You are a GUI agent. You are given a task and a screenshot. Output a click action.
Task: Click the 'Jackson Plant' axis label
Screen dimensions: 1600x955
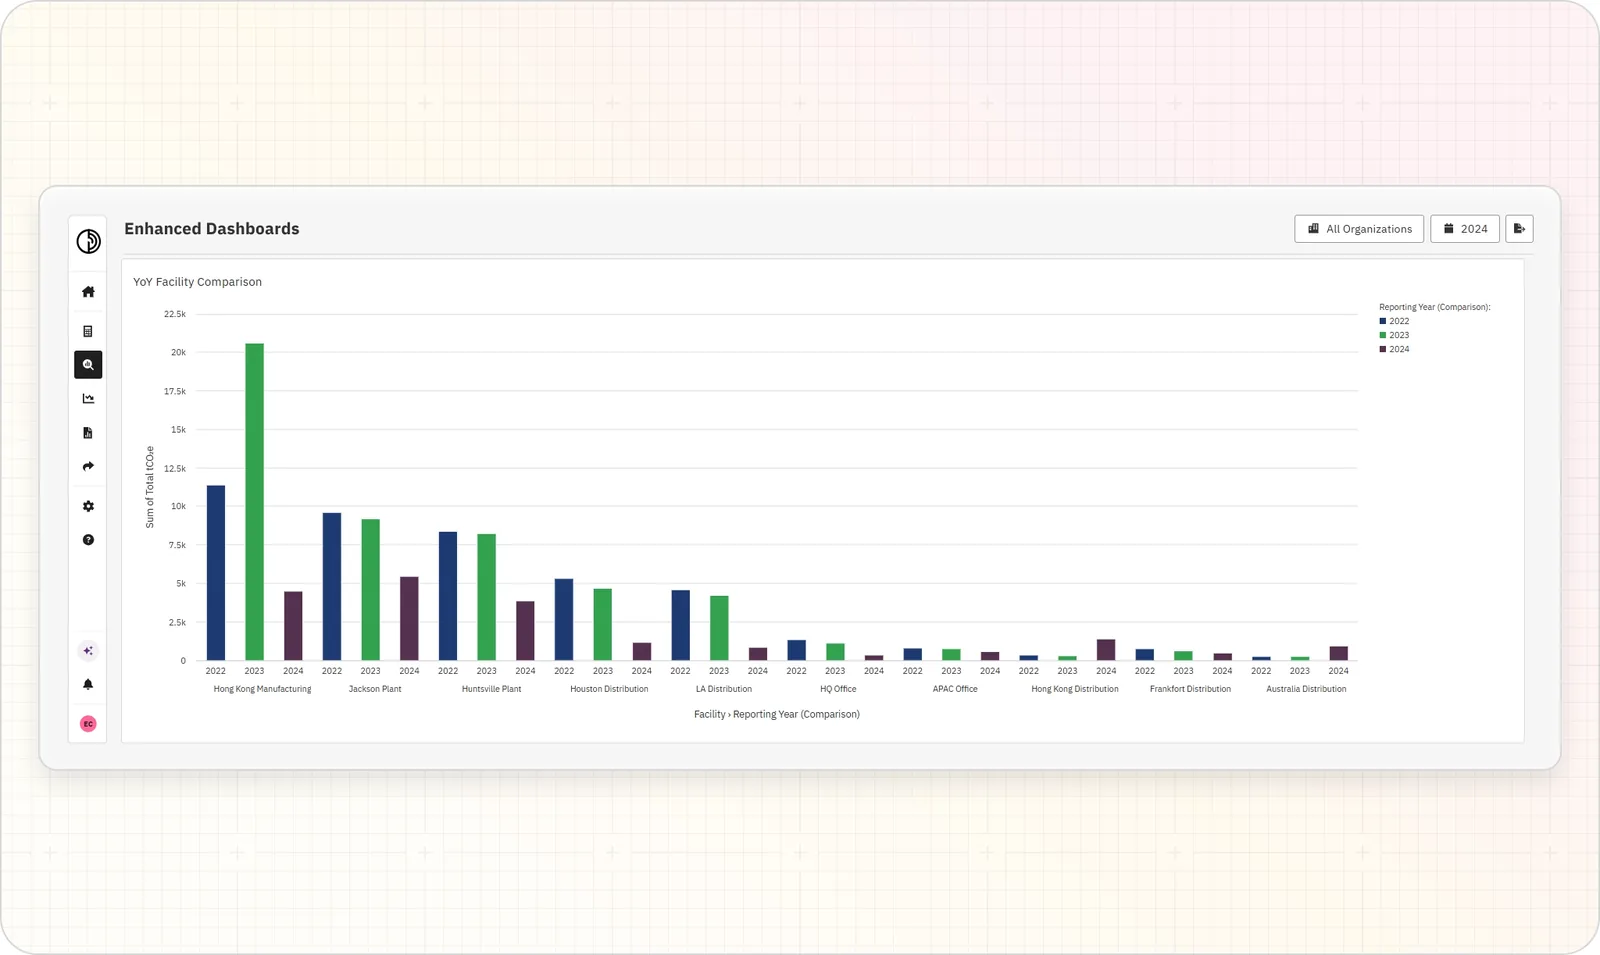click(375, 689)
